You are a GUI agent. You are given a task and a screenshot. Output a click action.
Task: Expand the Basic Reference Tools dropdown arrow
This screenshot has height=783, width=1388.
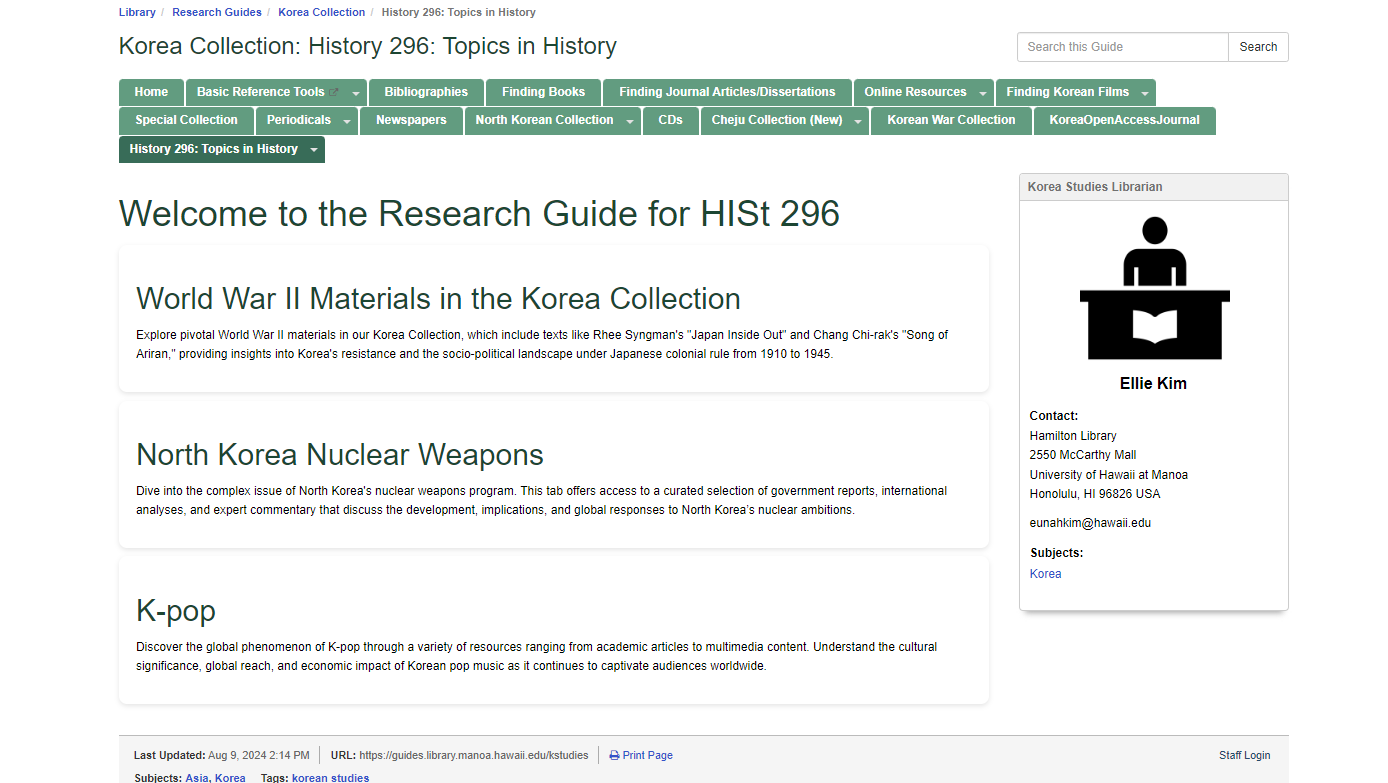click(x=356, y=93)
